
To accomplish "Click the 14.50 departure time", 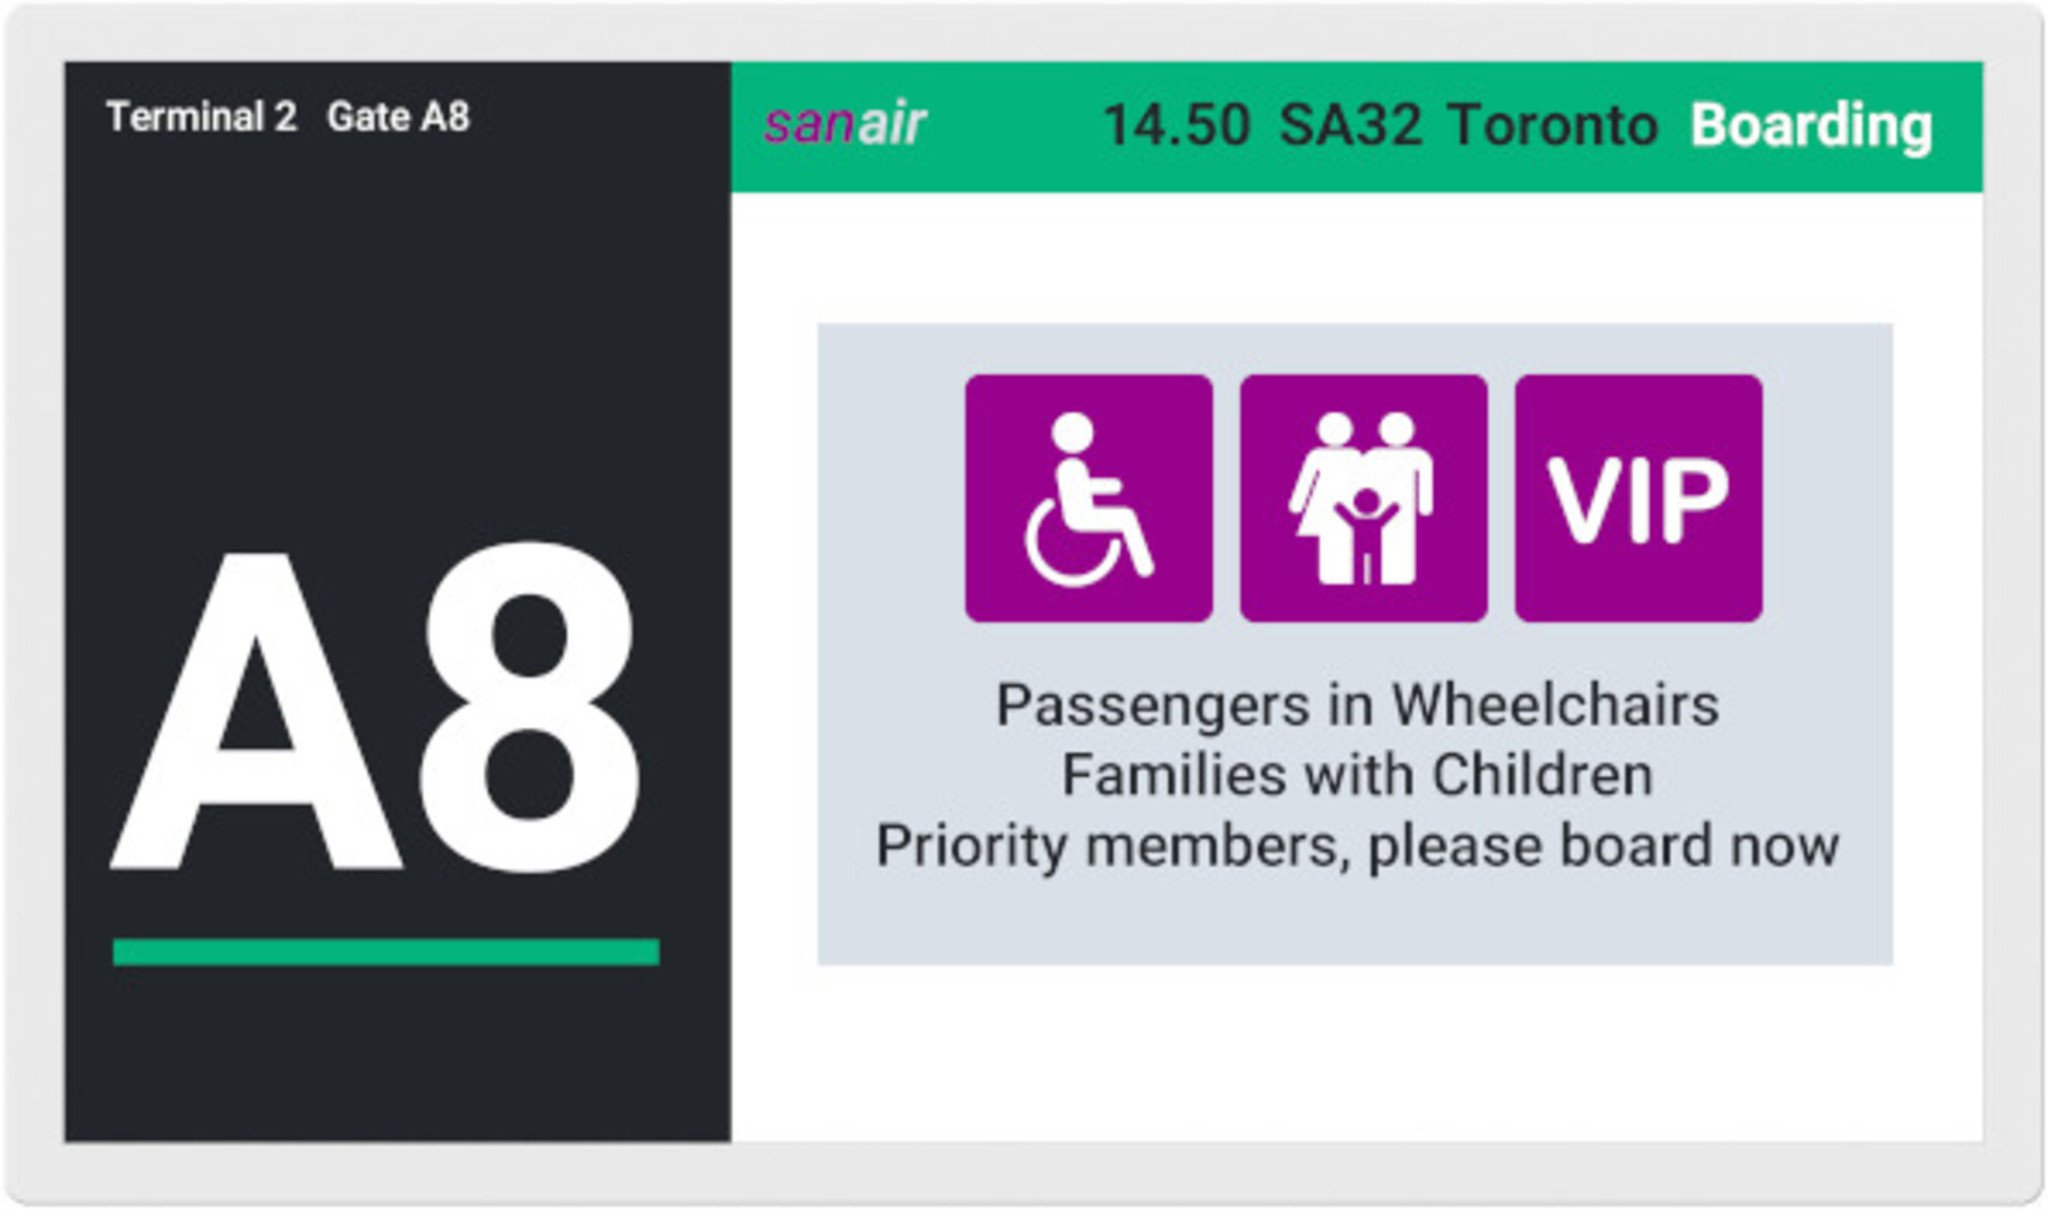I will click(1176, 126).
